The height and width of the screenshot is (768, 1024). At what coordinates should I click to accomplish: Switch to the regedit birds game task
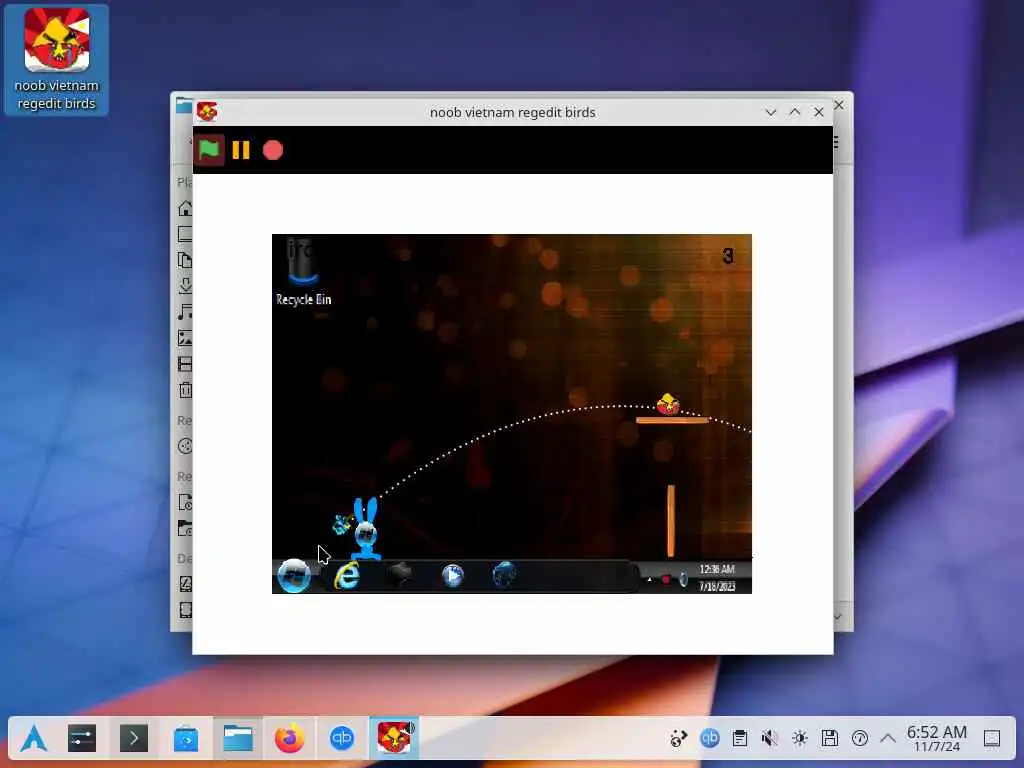pyautogui.click(x=394, y=739)
